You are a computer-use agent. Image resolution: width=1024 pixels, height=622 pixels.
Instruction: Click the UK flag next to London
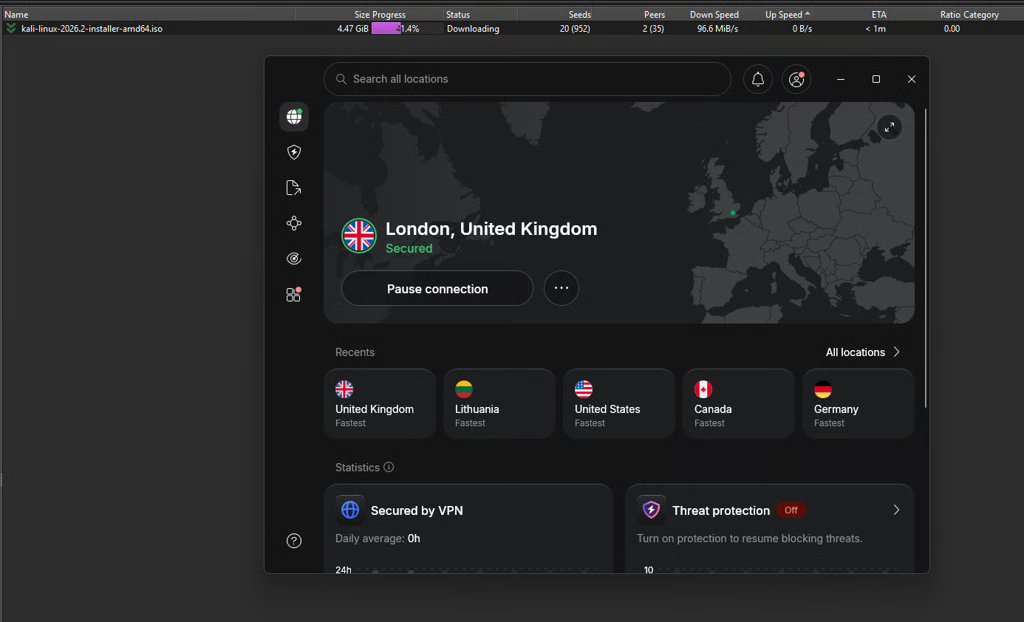(359, 236)
